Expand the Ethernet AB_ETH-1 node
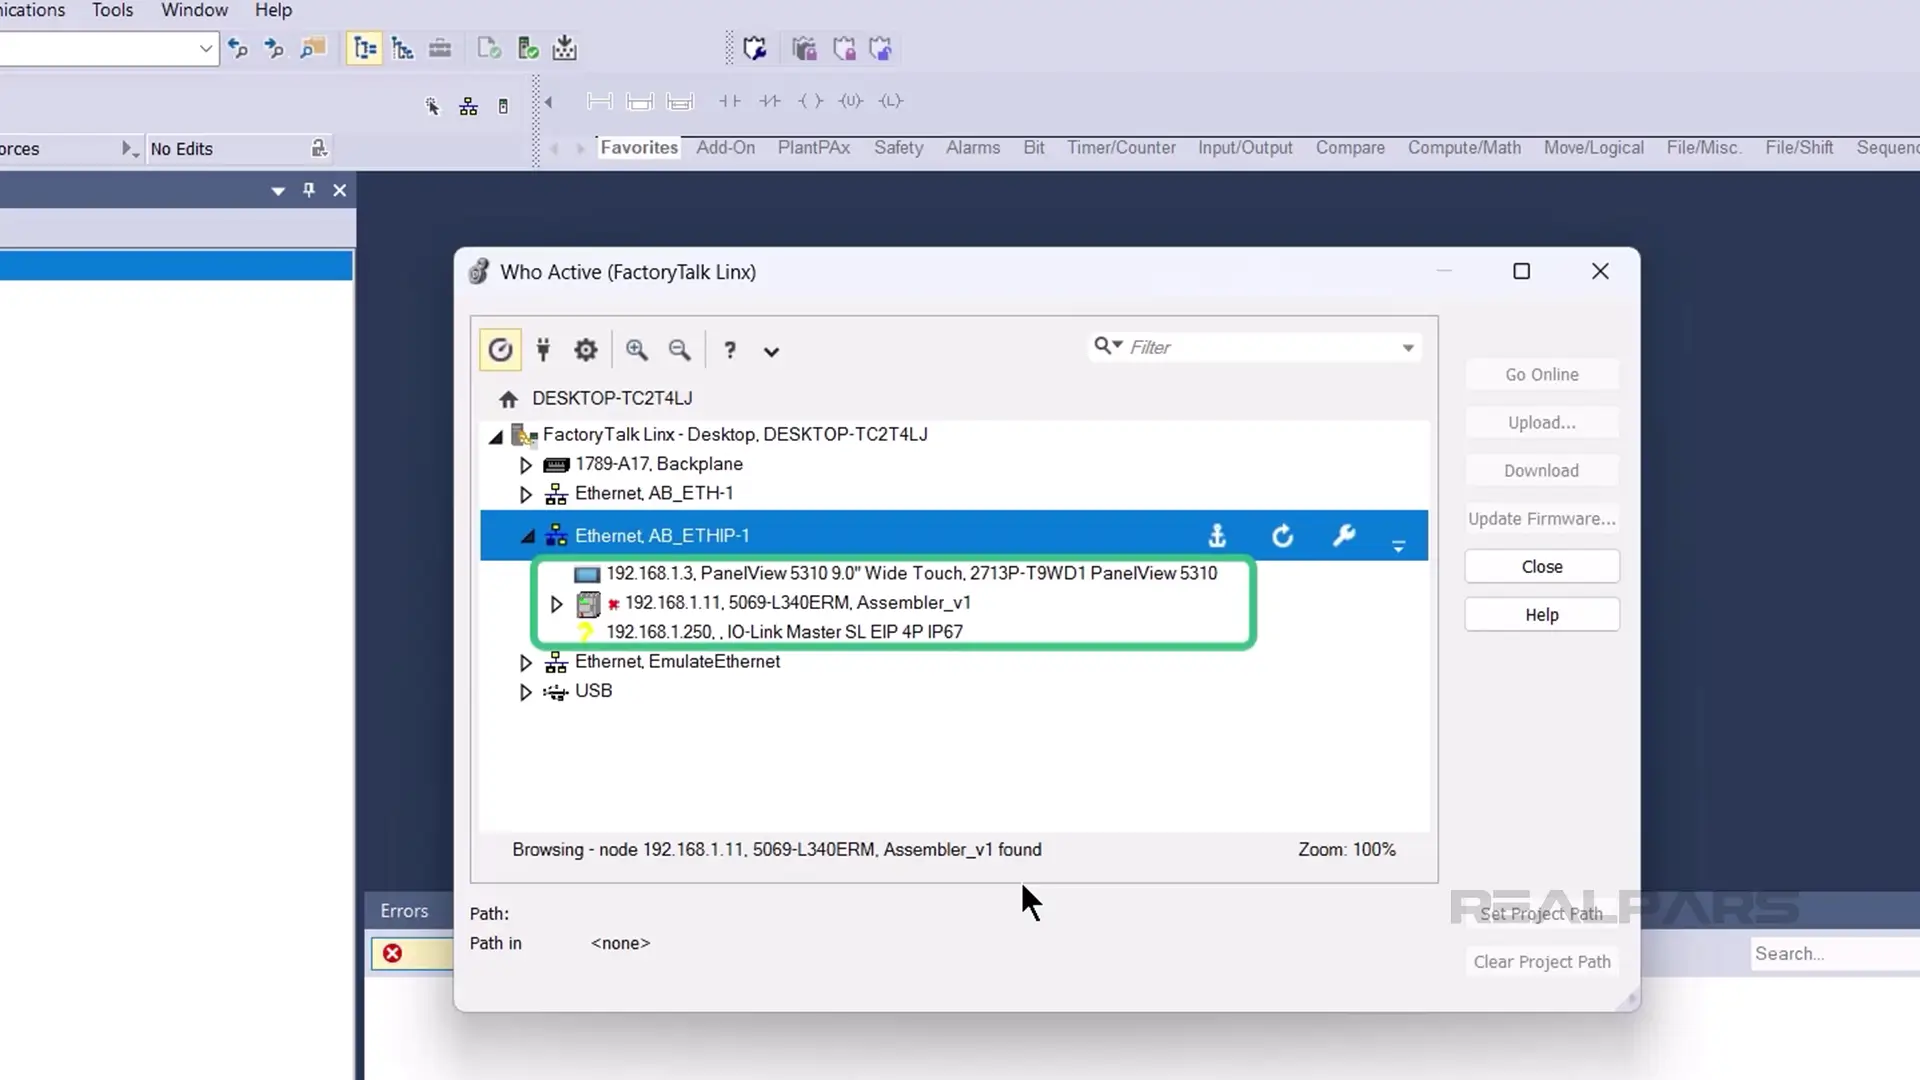The width and height of the screenshot is (1920, 1080). 525,494
